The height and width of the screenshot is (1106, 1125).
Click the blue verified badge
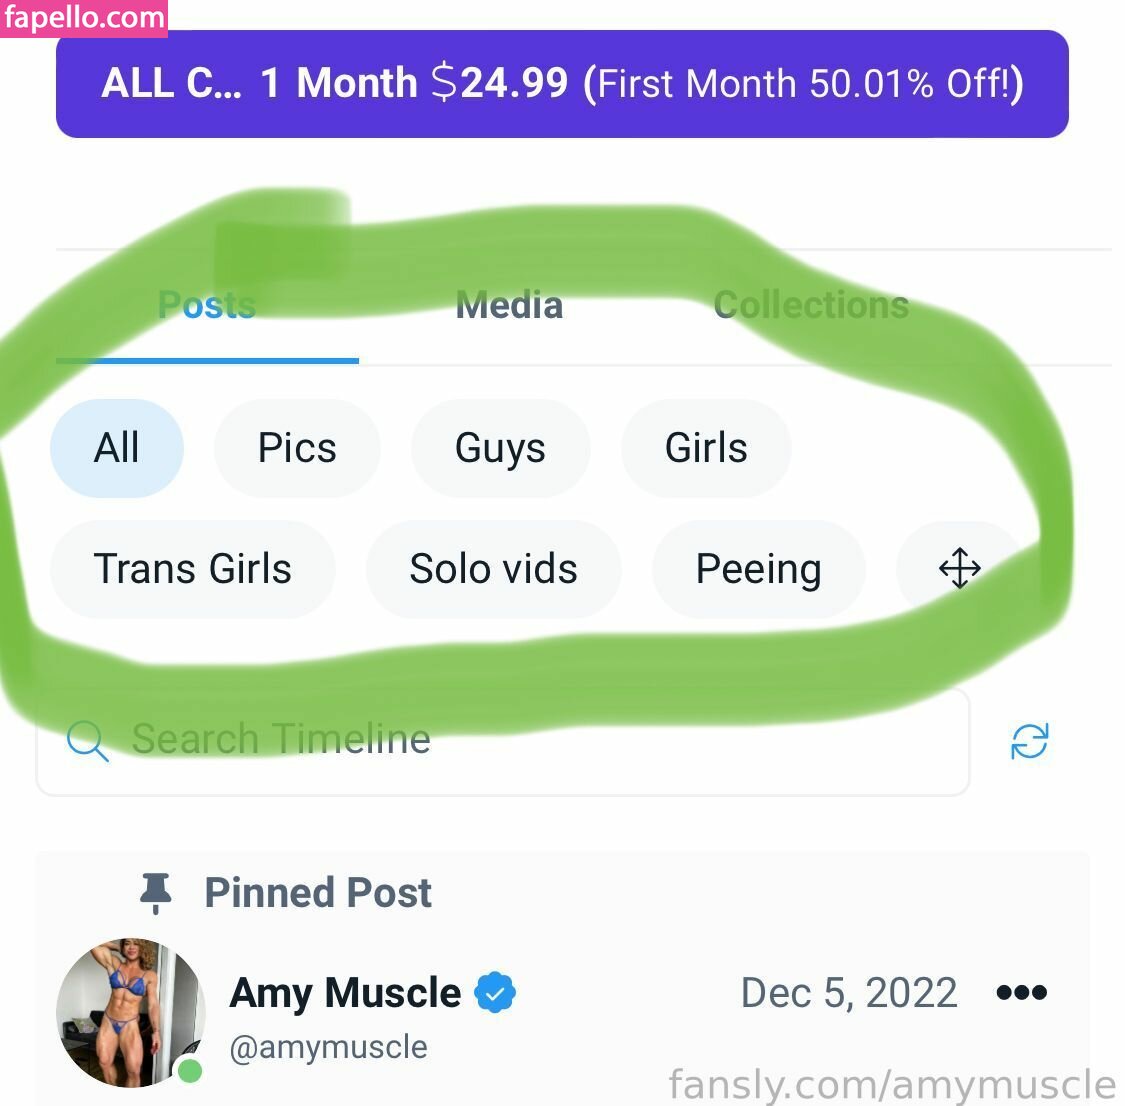(495, 993)
